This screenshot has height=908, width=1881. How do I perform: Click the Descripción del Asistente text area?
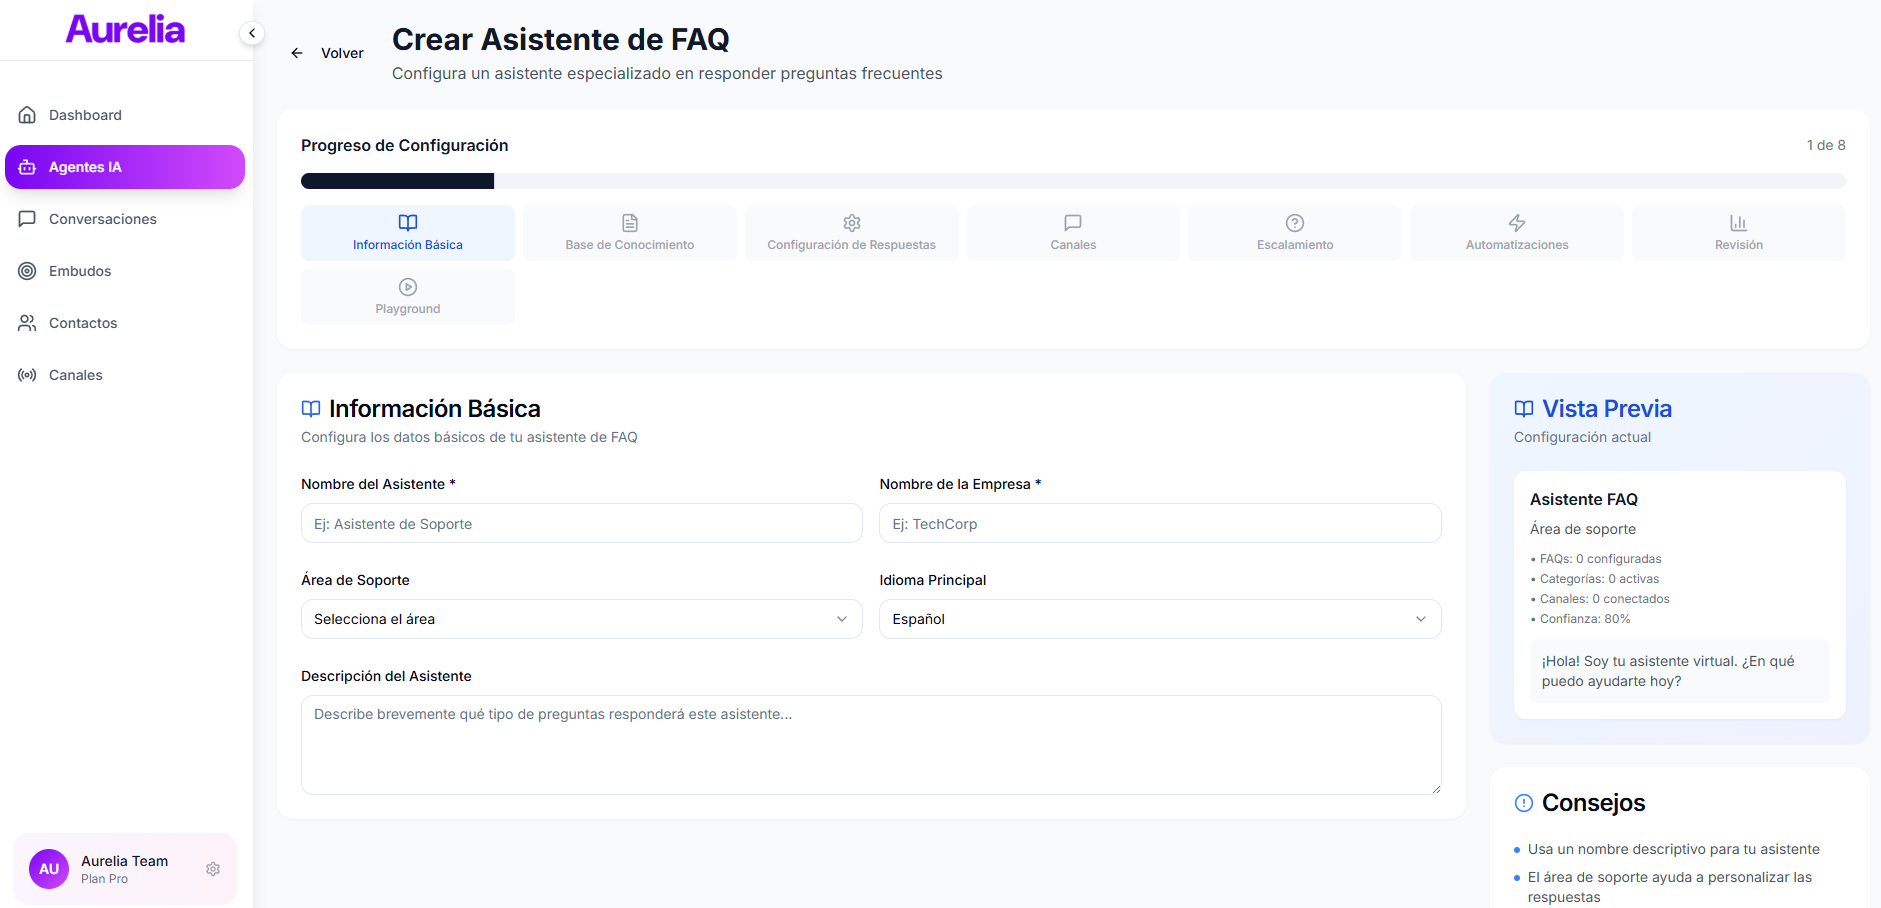click(x=870, y=745)
